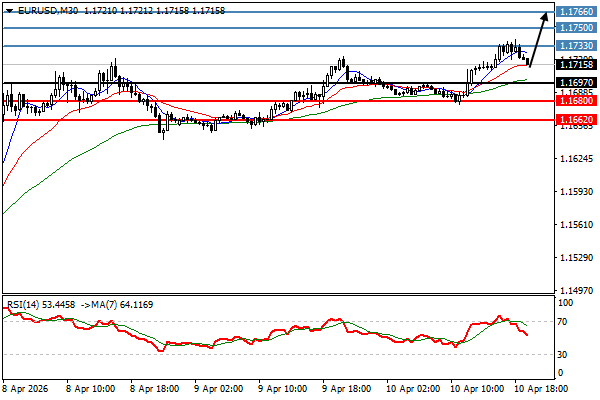This screenshot has height=400, width=600.
Task: Click the RSI(14) indicator label
Action: [26, 304]
